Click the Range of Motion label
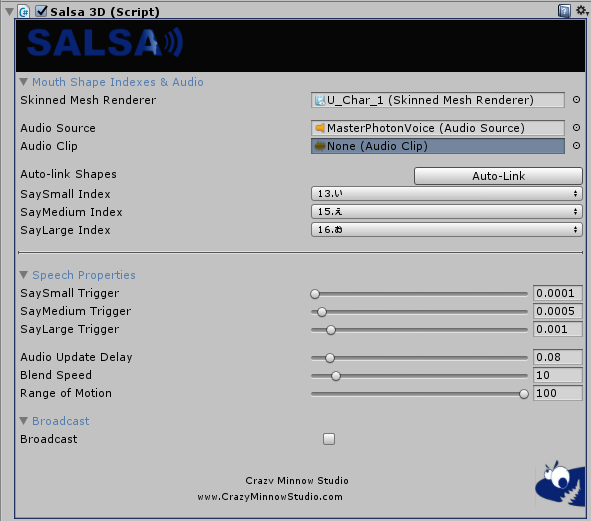Screen dimensions: 591x521 point(66,393)
